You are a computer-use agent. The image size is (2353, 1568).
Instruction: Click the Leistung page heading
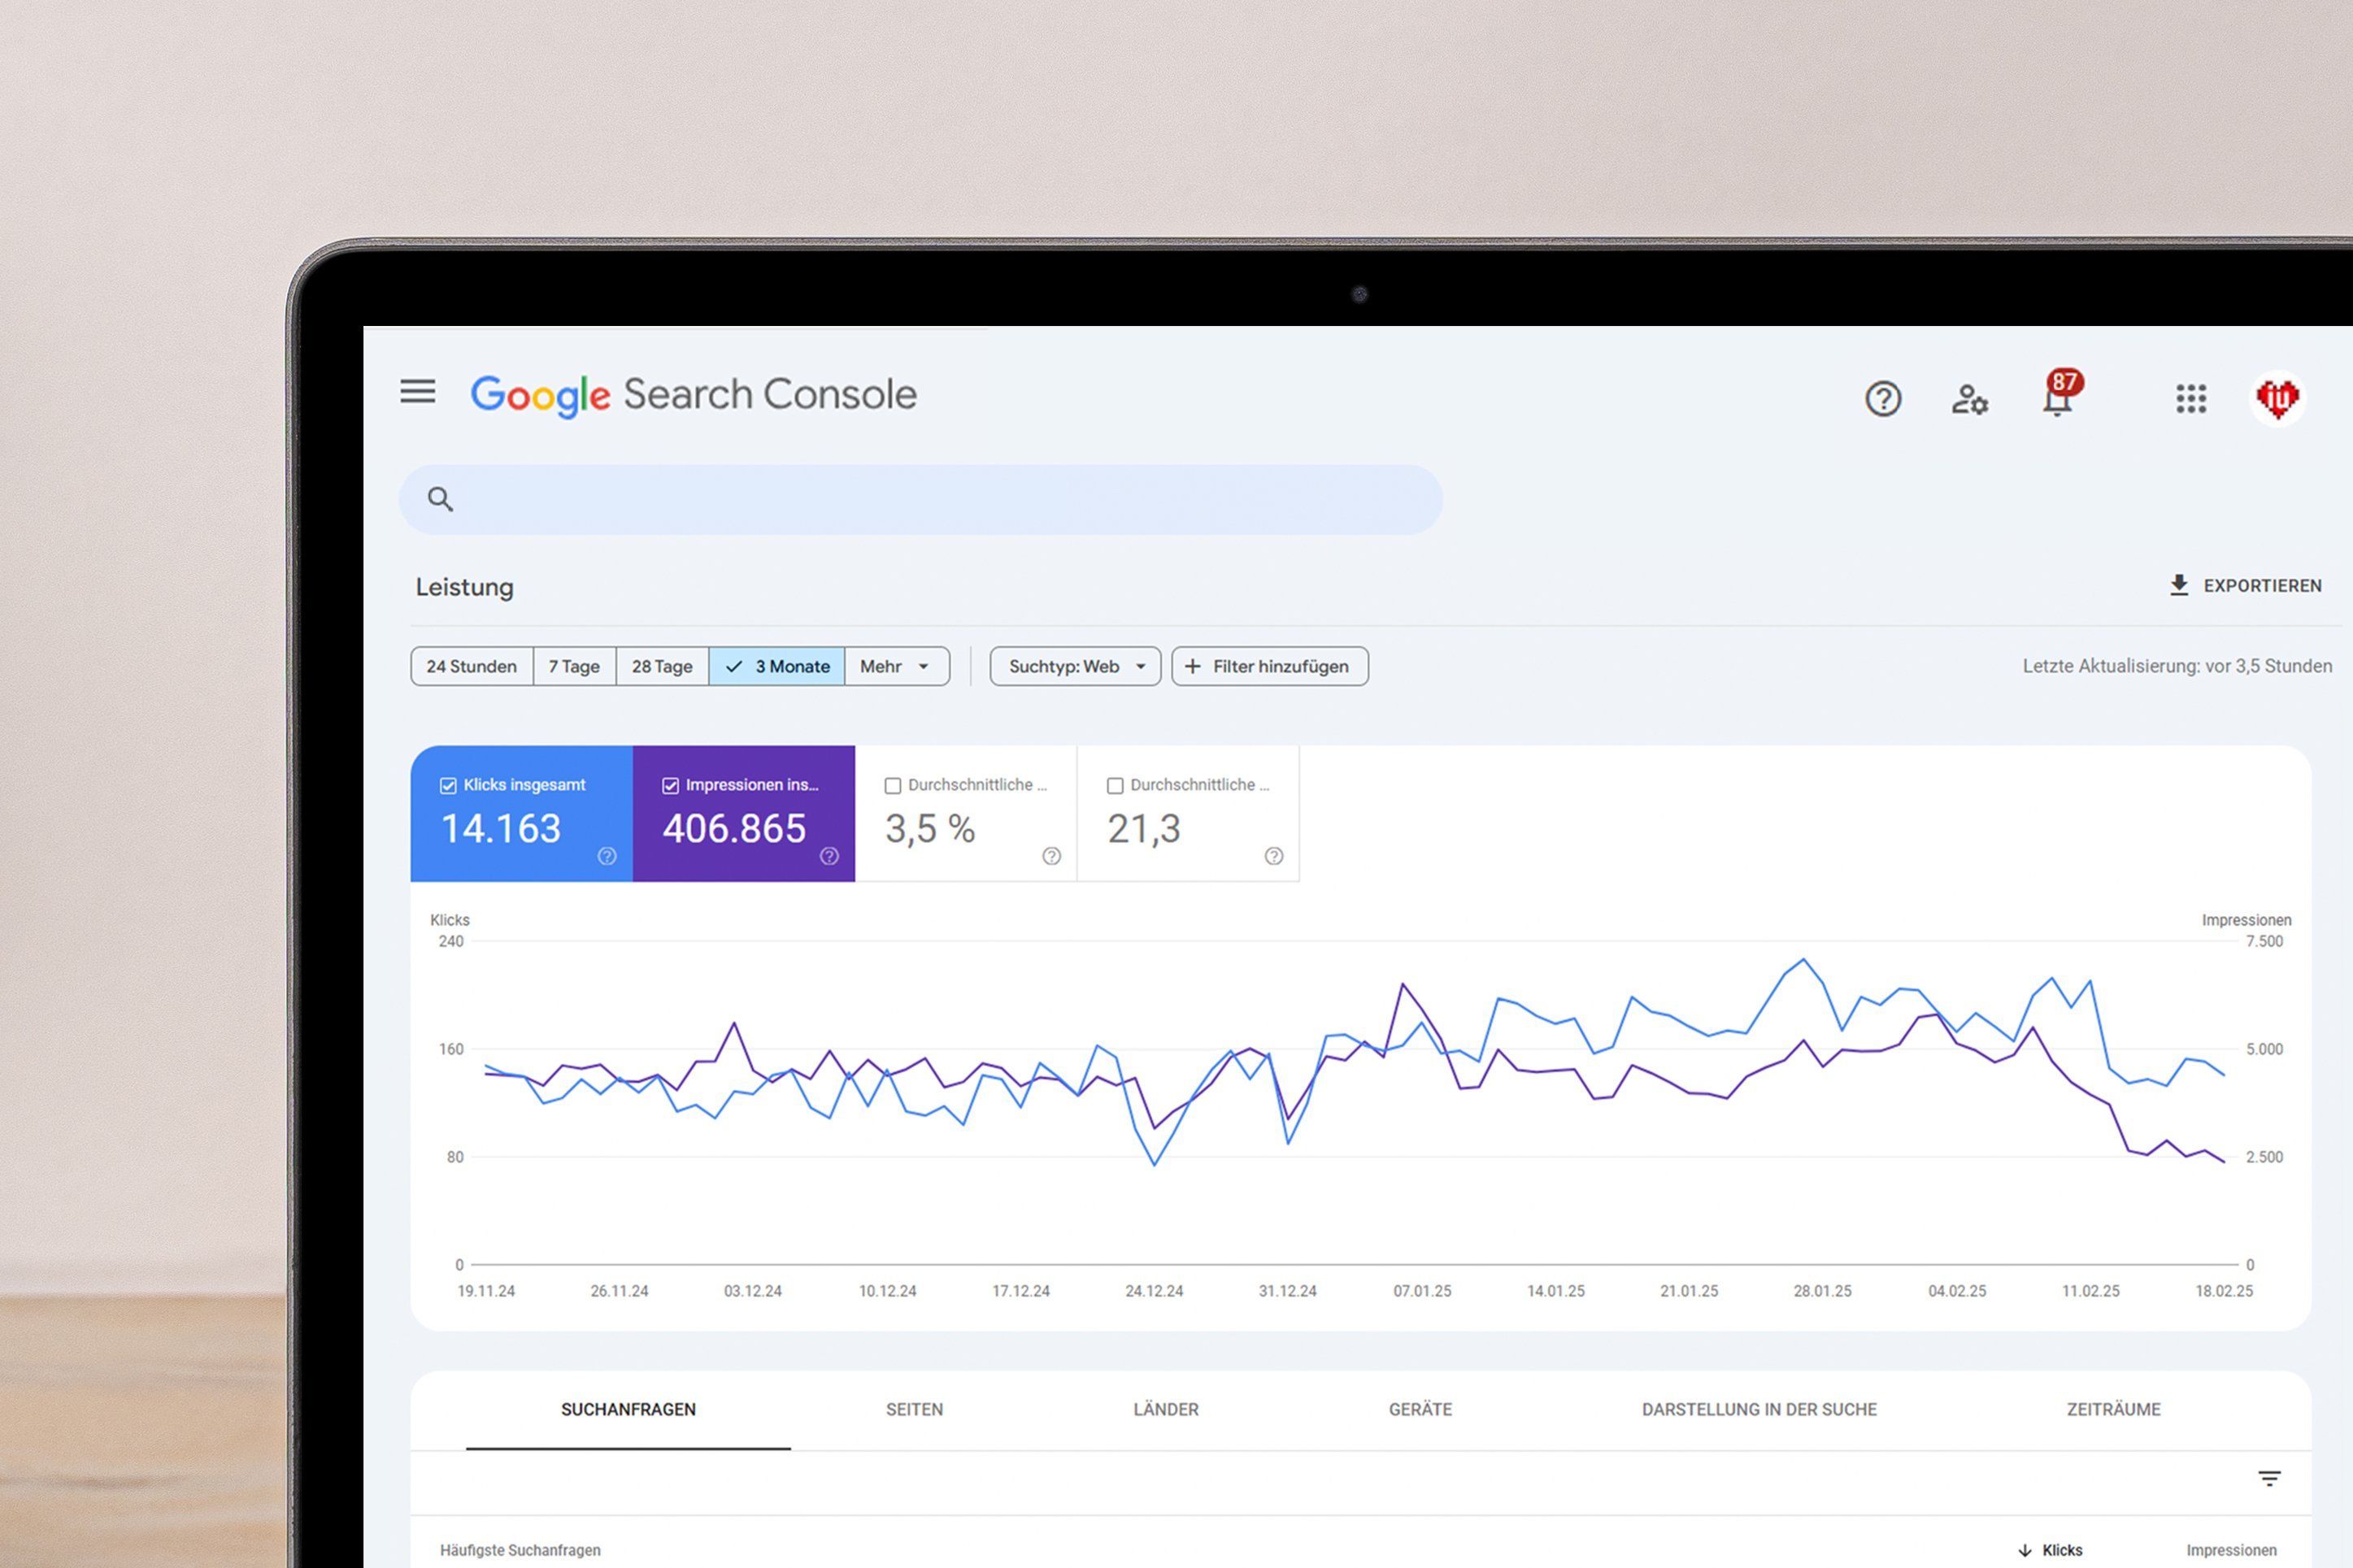click(464, 587)
